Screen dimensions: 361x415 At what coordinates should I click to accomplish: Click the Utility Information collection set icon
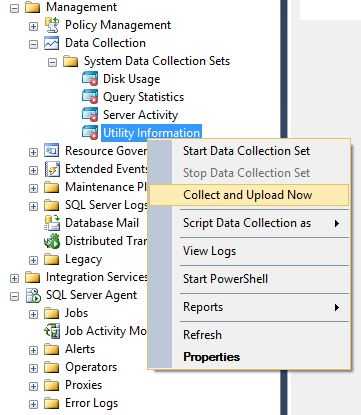coord(90,133)
